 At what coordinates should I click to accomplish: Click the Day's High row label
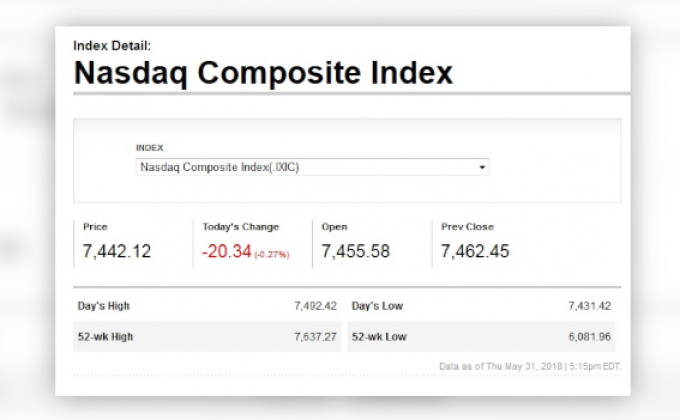pos(104,306)
